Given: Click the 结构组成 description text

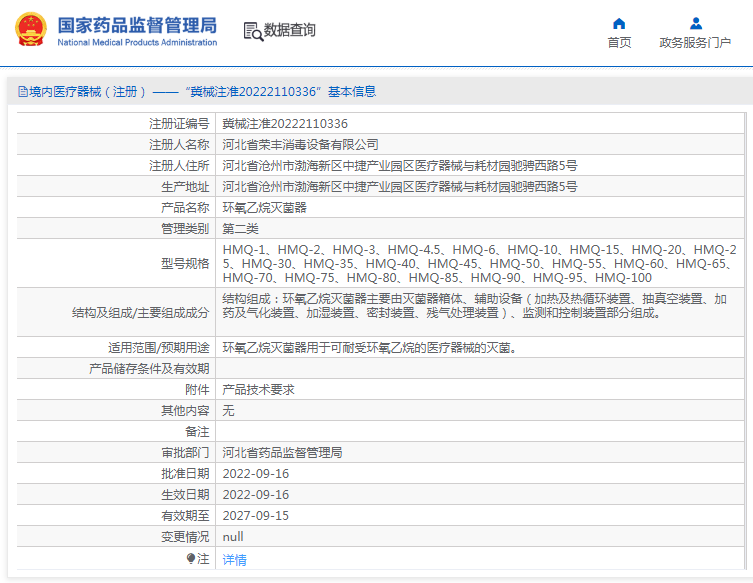Looking at the screenshot, I should pos(474,306).
